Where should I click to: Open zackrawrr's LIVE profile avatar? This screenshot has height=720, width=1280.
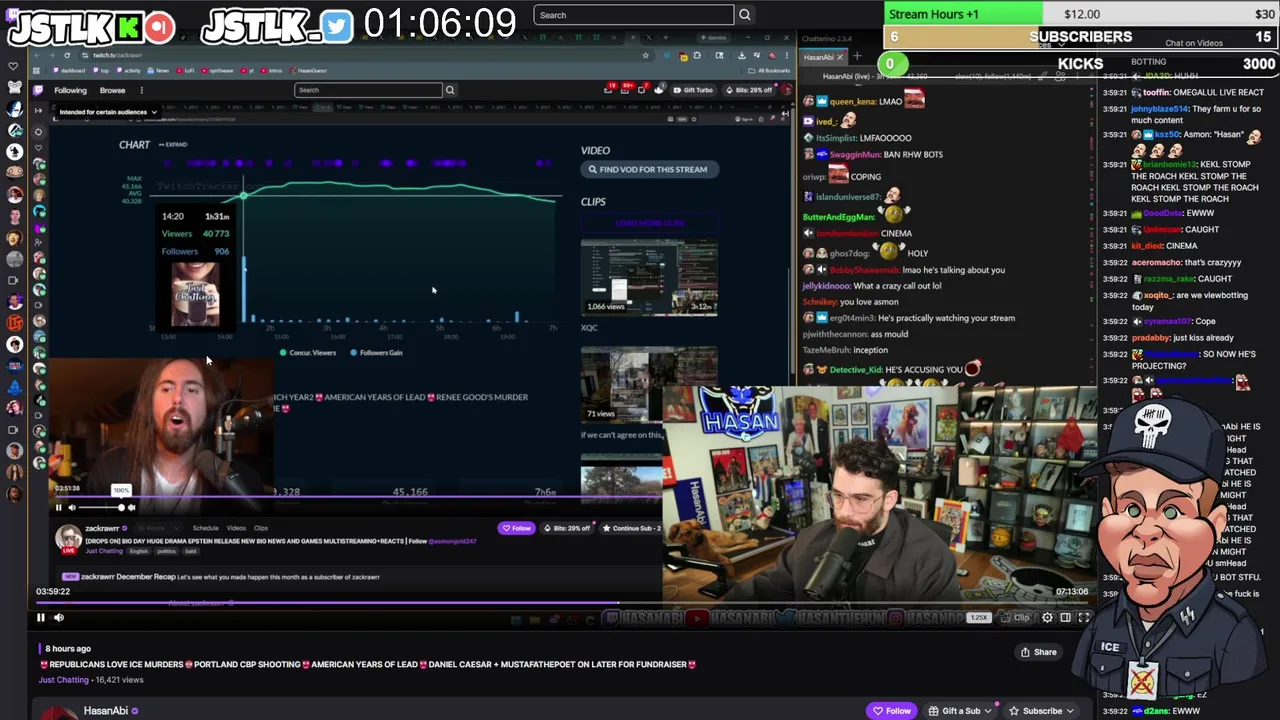[68, 538]
